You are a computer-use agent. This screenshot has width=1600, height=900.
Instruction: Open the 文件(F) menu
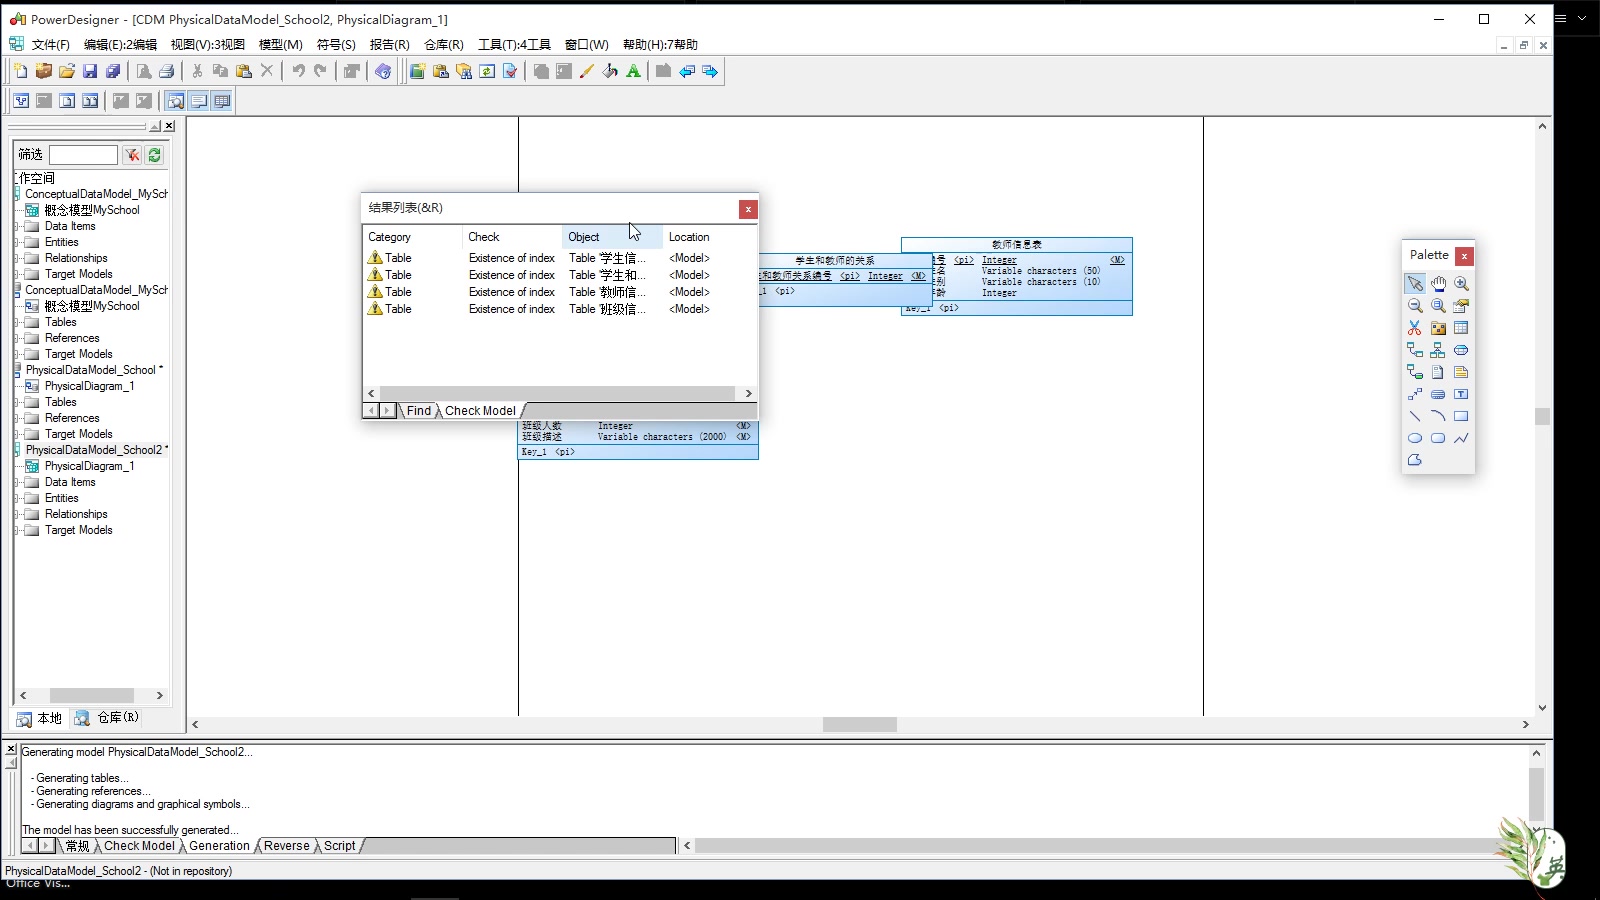pyautogui.click(x=50, y=45)
